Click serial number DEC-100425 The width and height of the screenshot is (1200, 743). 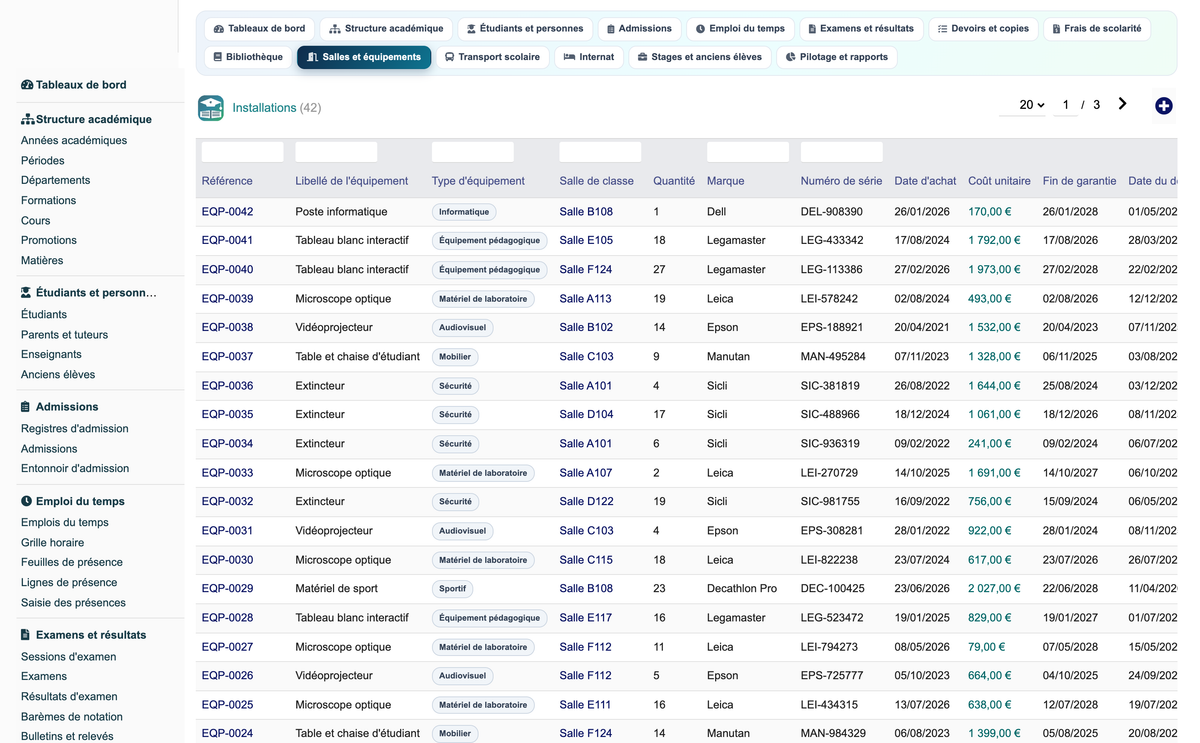click(x=833, y=589)
